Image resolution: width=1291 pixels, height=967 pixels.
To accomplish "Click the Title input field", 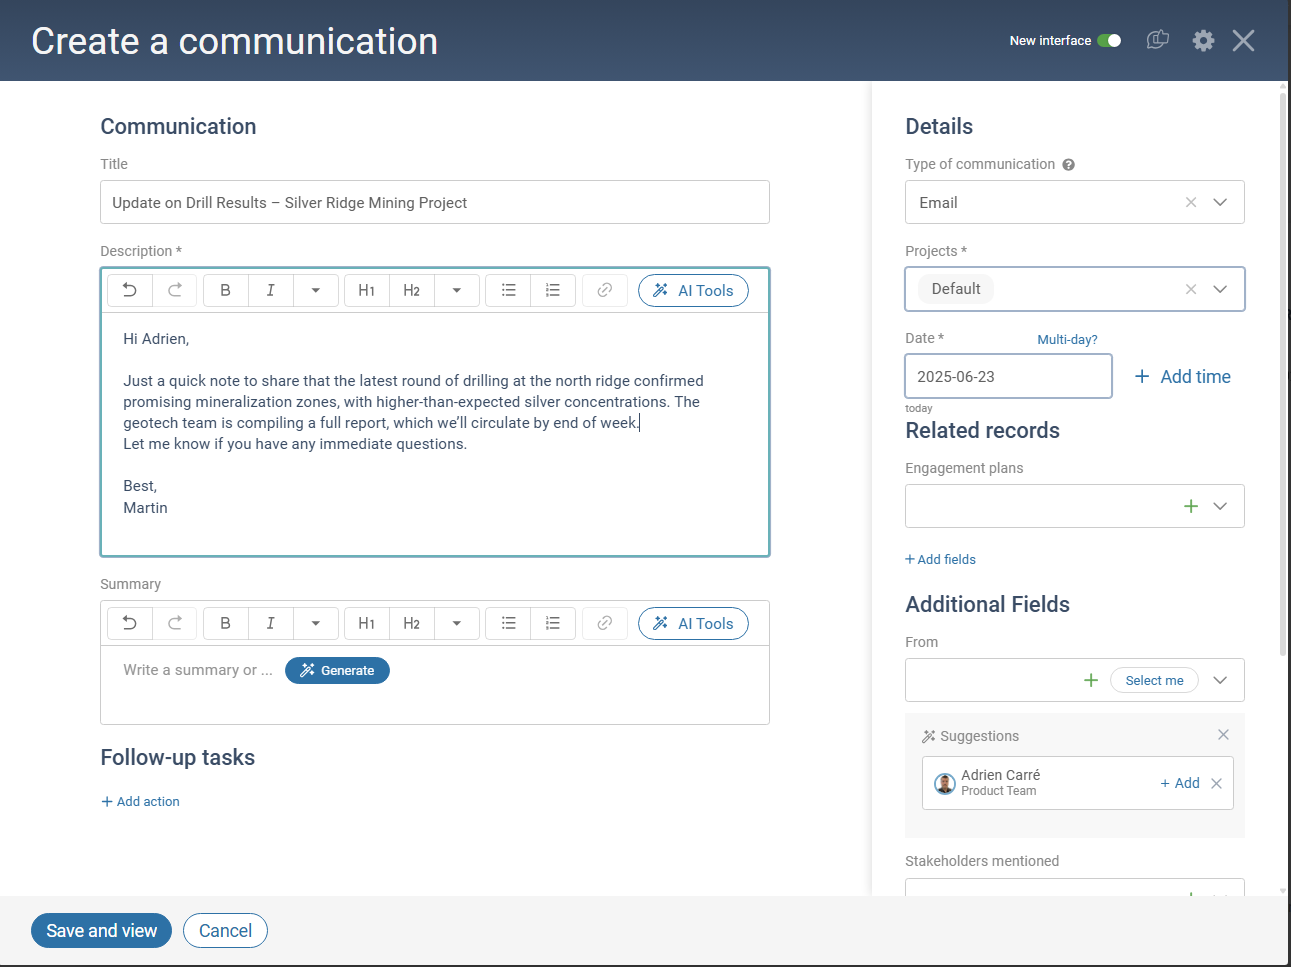I will 435,202.
